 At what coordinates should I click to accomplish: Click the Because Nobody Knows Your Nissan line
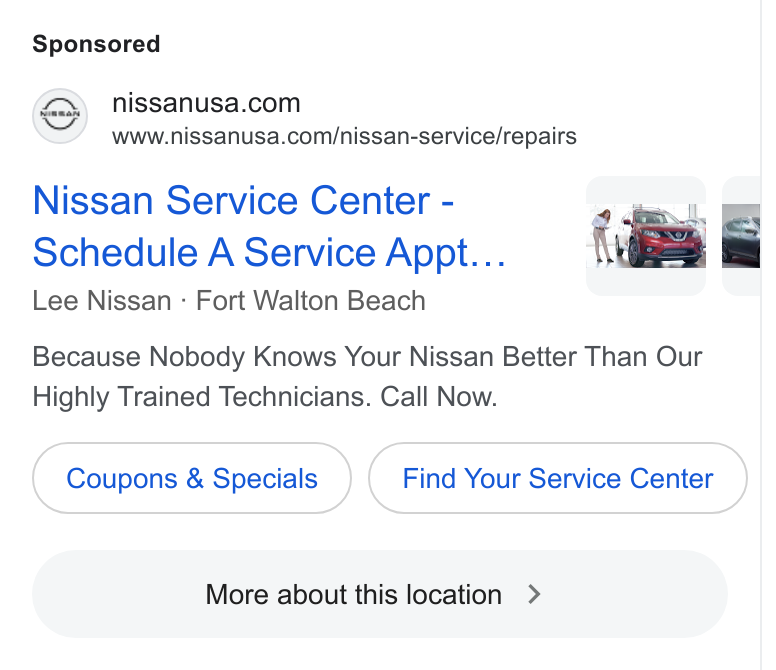point(367,357)
